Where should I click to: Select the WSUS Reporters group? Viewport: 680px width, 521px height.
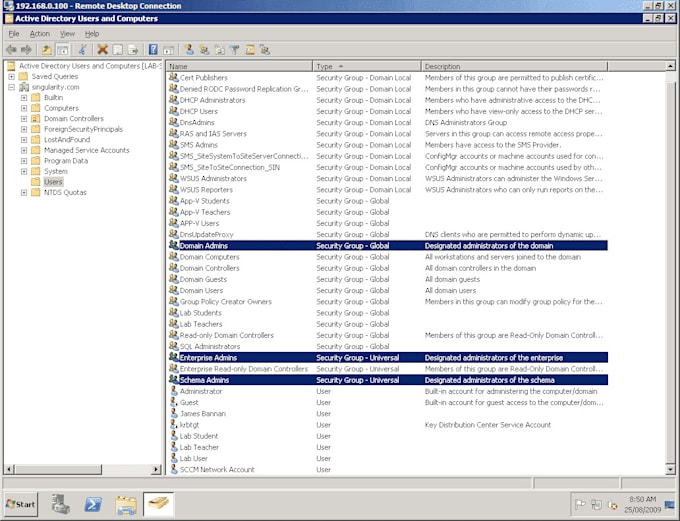(x=206, y=190)
